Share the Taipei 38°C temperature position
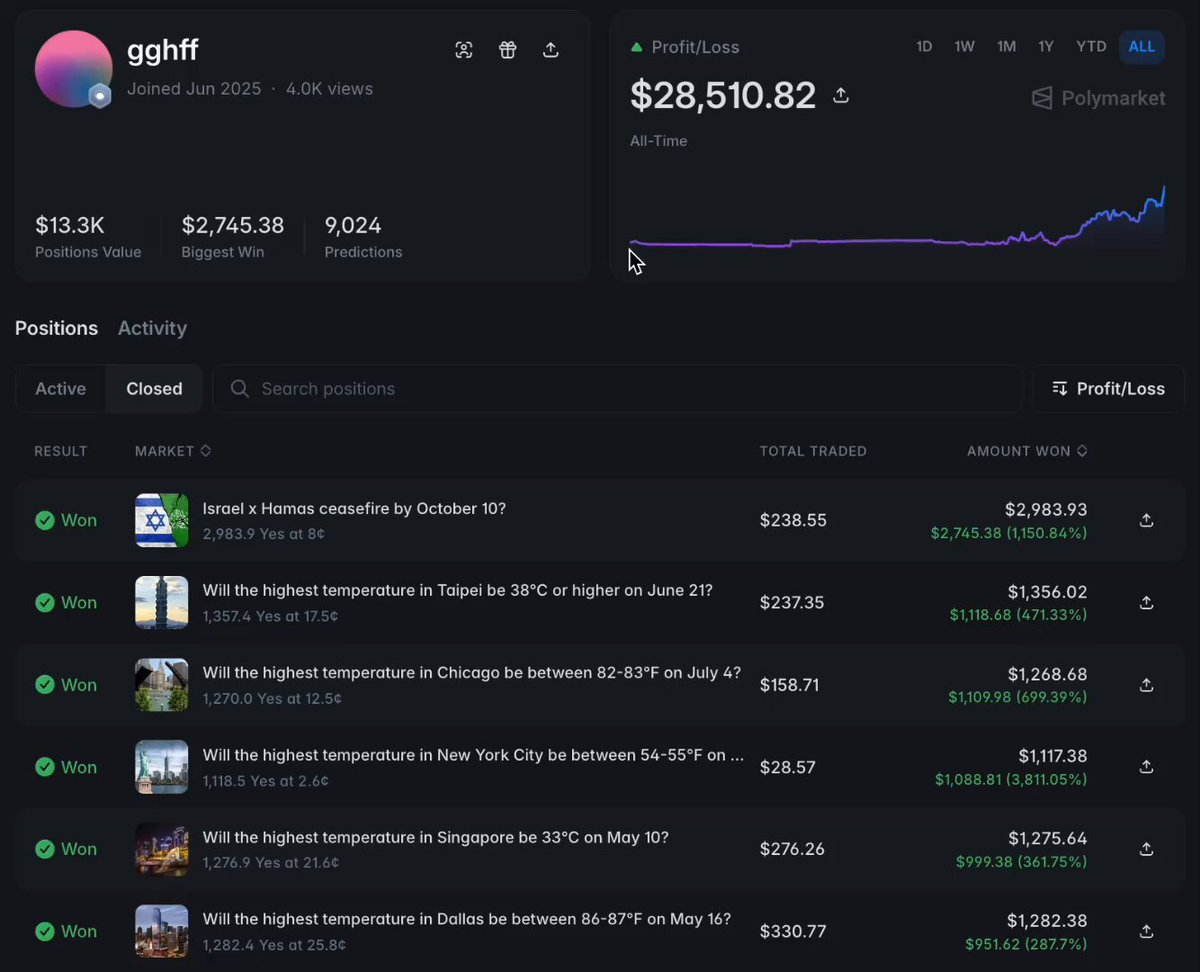 (x=1147, y=602)
